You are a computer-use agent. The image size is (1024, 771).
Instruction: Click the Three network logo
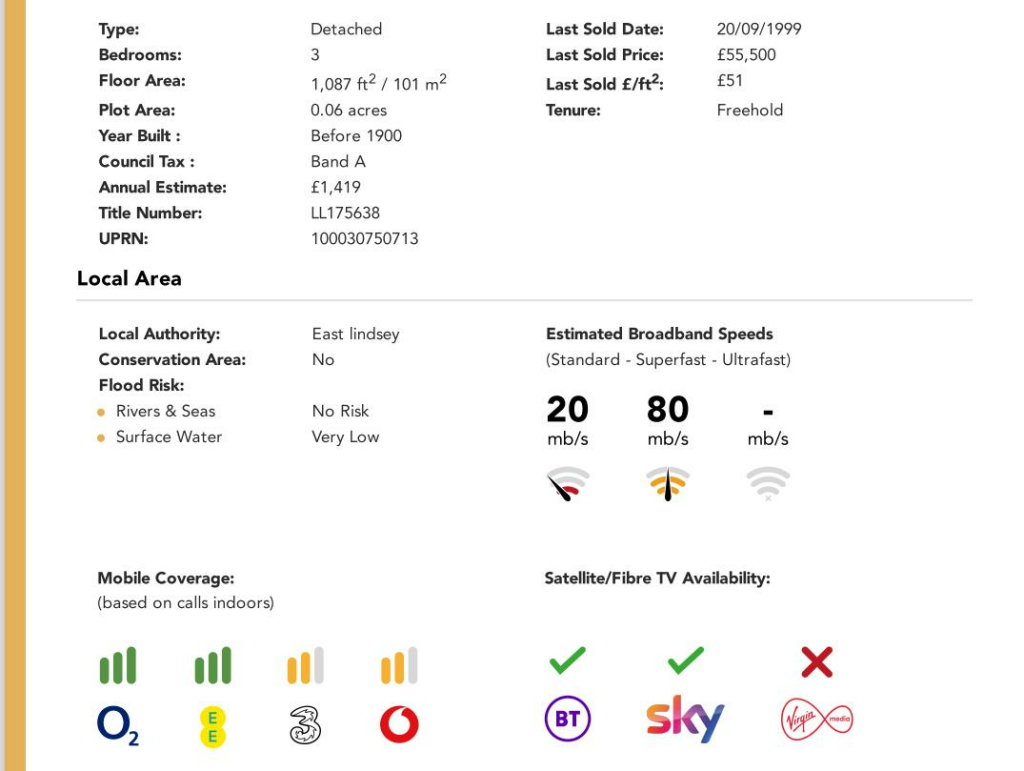click(305, 725)
